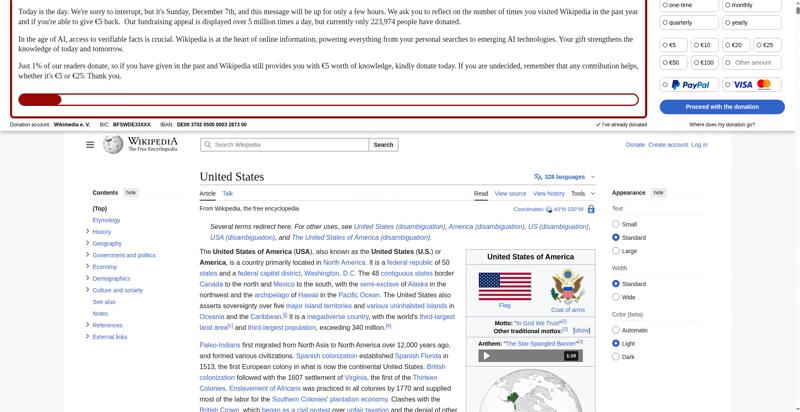Click the globe icon beside the coordinates
Viewport: 800px width, 412px height.
coord(548,209)
